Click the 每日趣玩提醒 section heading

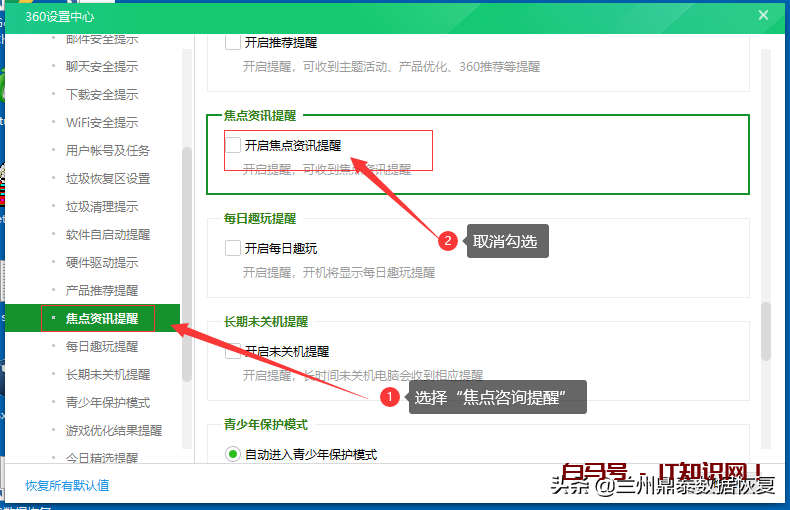pos(260,219)
